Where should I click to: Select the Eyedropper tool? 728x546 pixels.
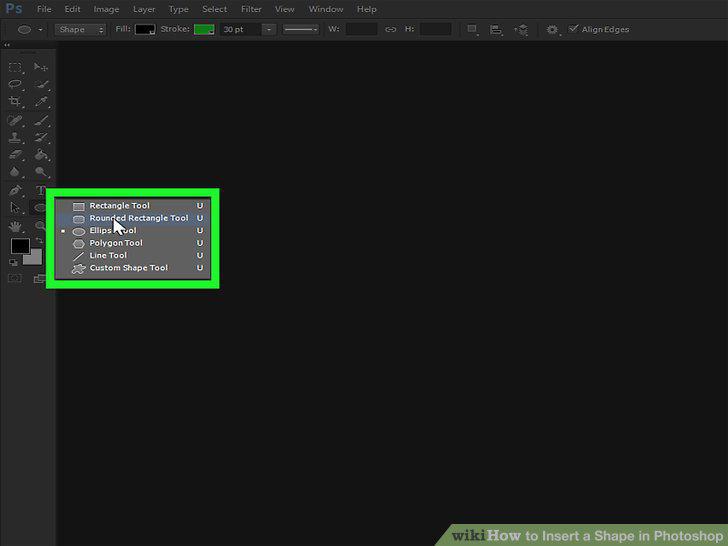pos(42,101)
